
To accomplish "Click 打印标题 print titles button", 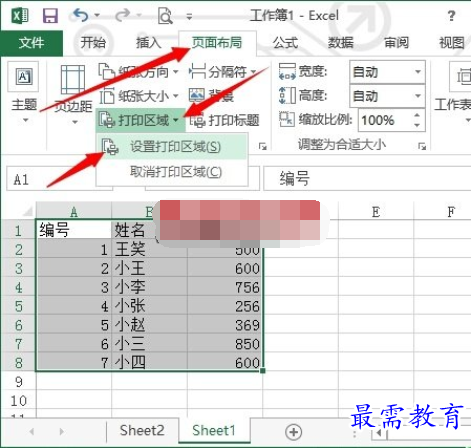I will click(x=225, y=120).
